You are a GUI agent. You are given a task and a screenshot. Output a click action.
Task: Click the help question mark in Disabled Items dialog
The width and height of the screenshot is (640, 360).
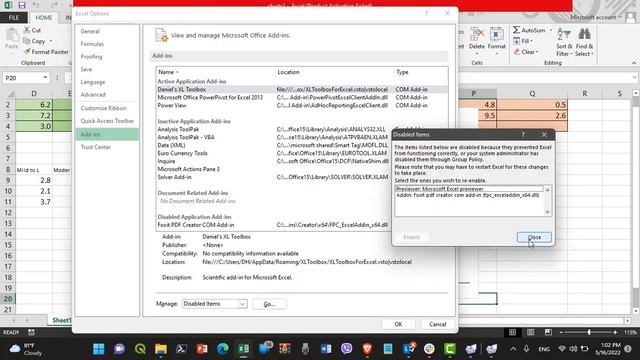523,135
